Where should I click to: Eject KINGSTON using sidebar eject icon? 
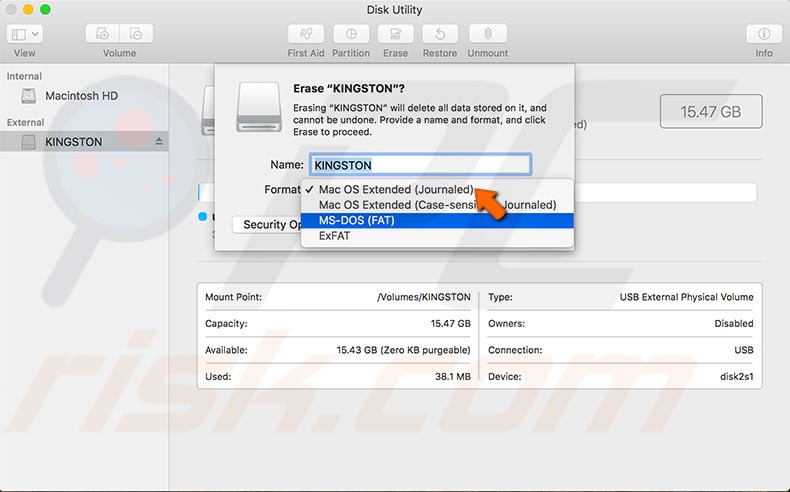click(x=158, y=142)
